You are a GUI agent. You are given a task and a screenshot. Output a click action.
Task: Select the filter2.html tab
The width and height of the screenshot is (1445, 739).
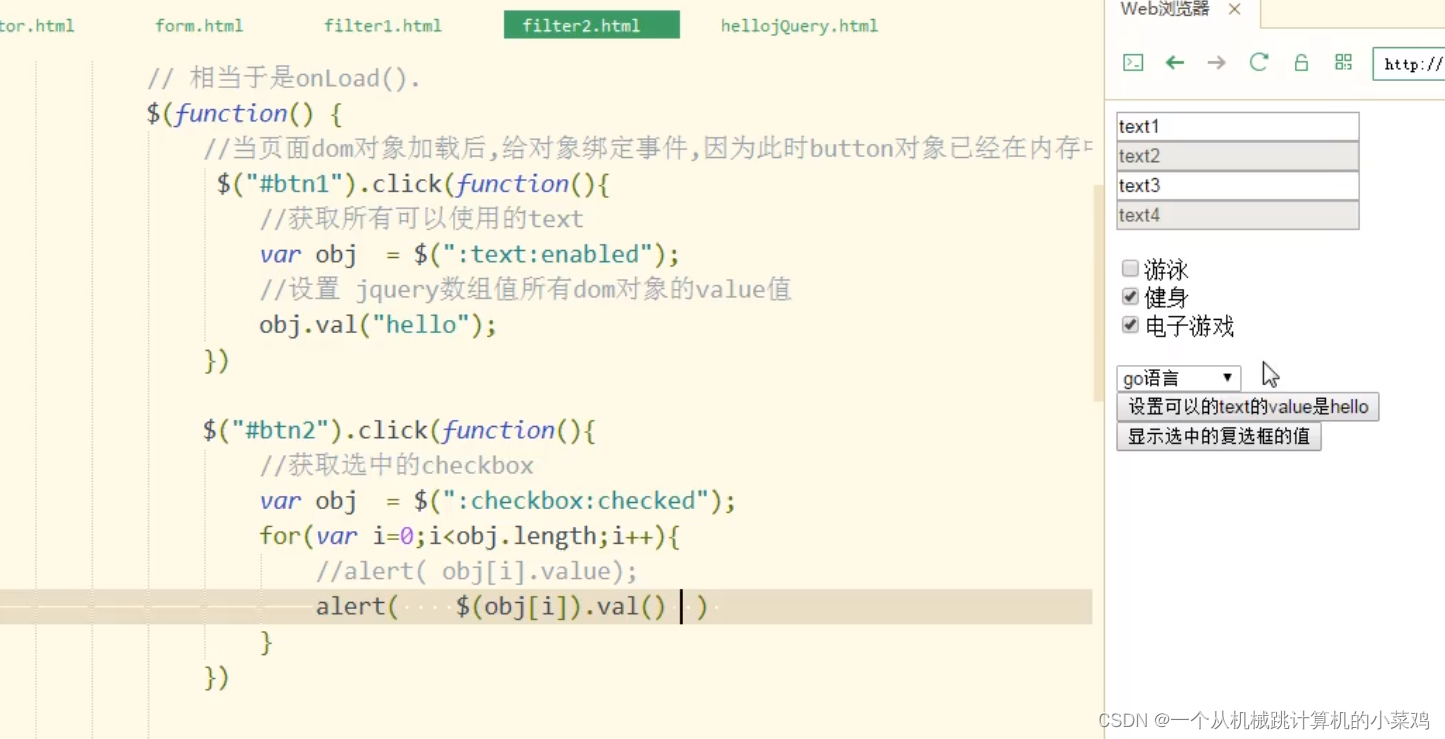(x=590, y=25)
